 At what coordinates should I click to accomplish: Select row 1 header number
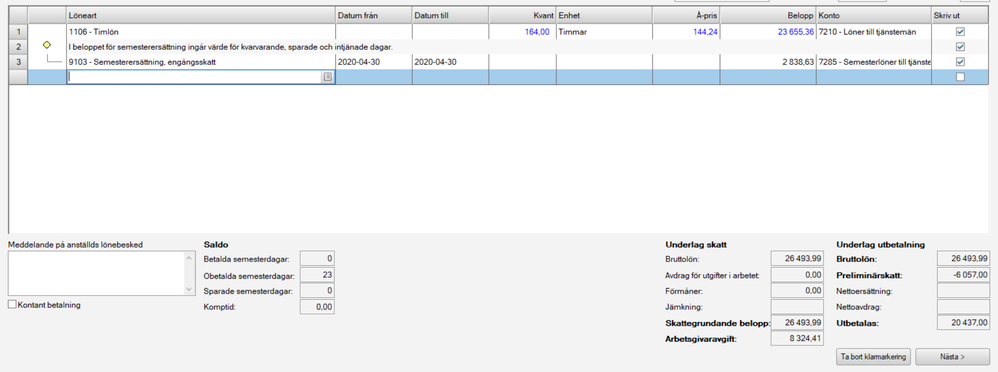click(18, 31)
